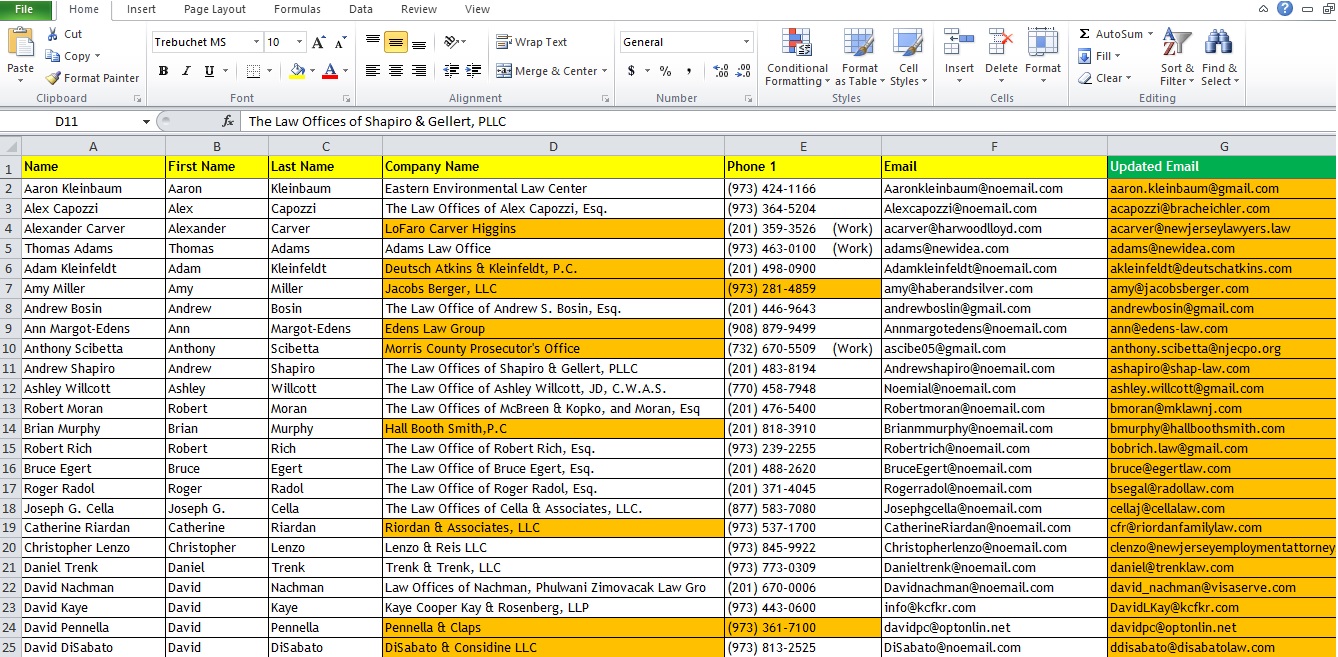Cut the selected cell content
The image size is (1338, 657).
[x=64, y=34]
